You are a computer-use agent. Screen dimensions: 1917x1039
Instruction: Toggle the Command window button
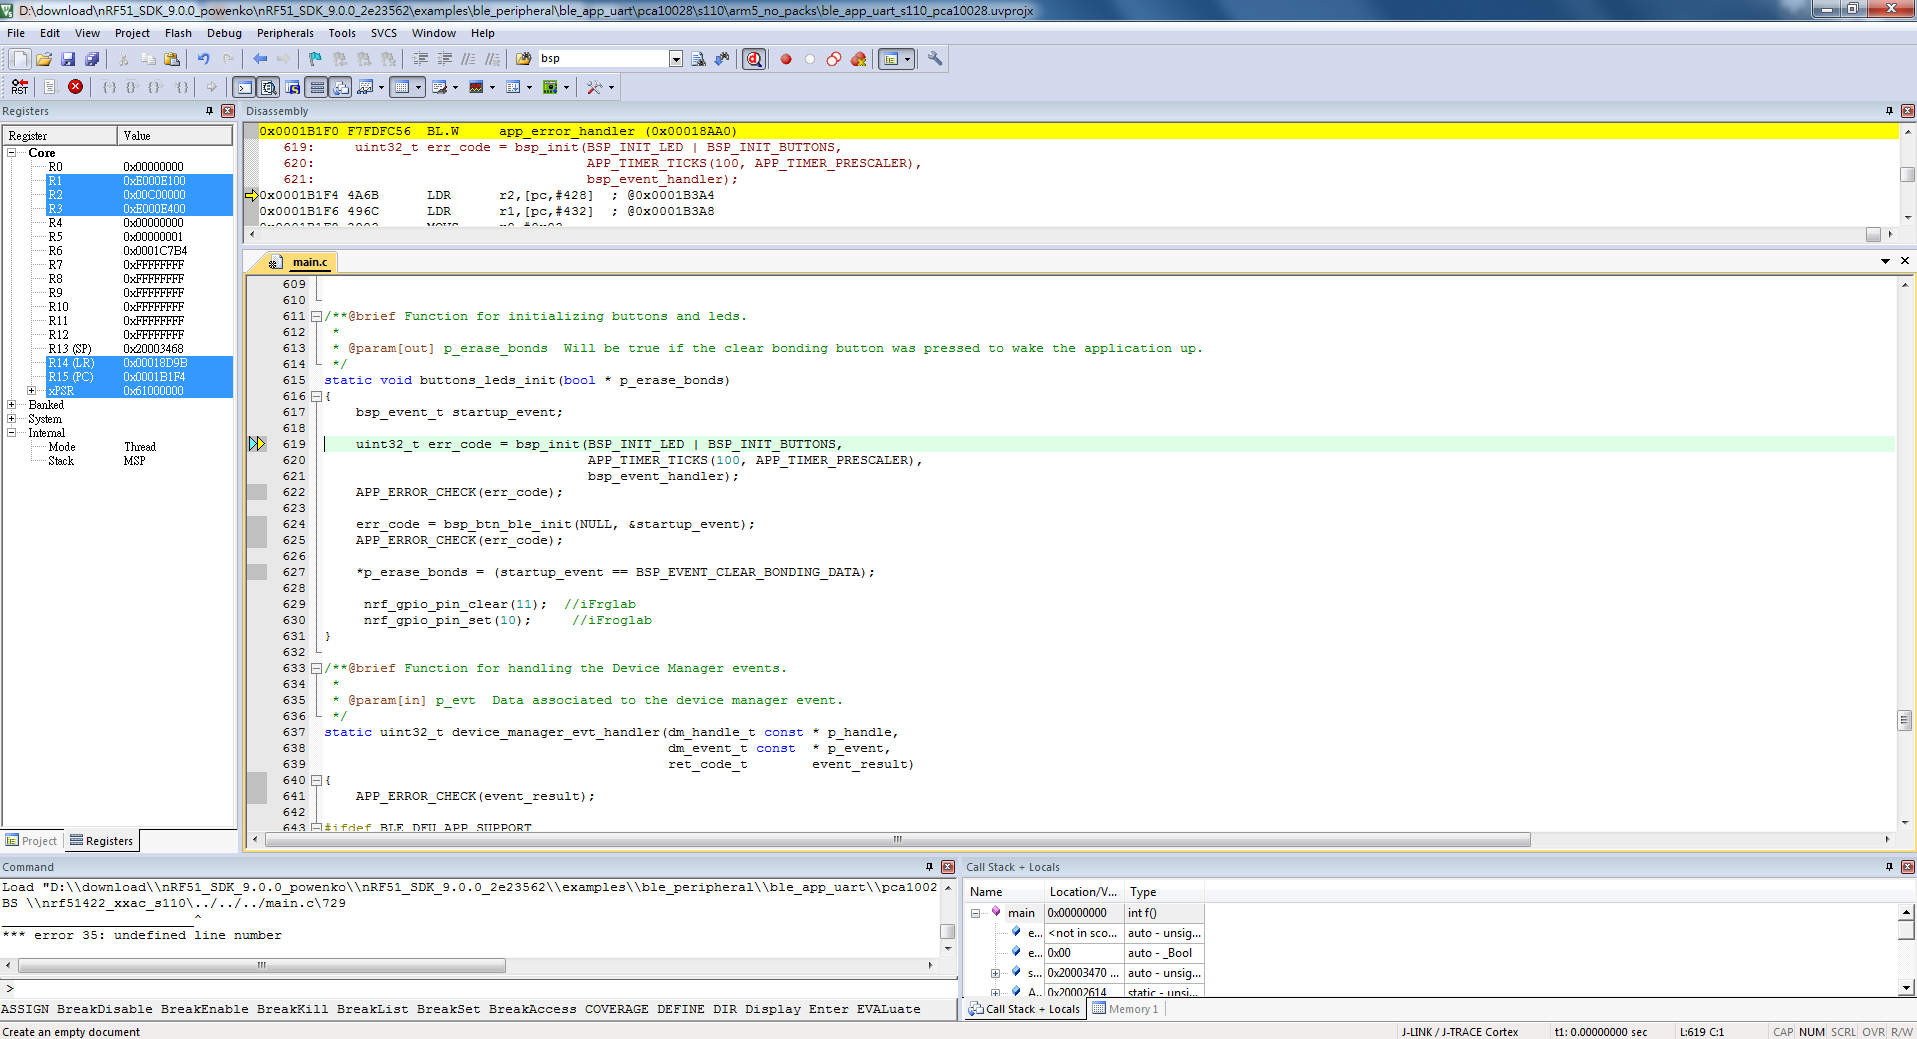coord(244,87)
